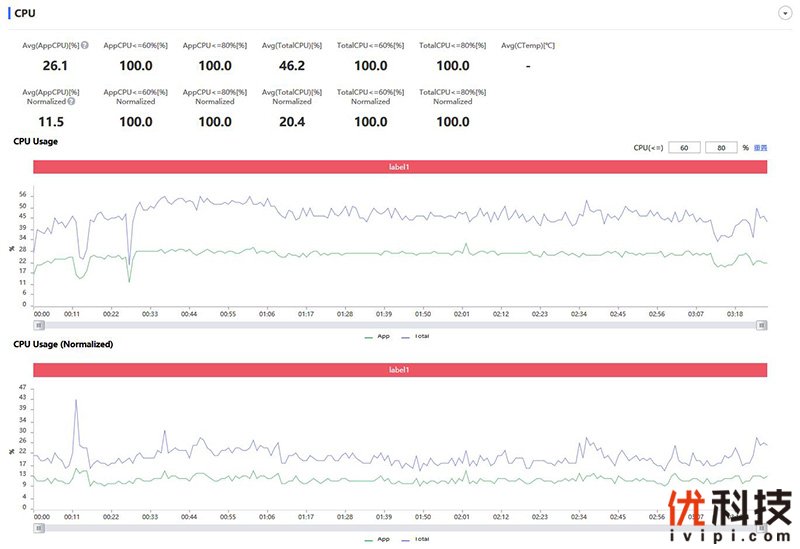Click right zoom handle of CPU Usage timeline
This screenshot has width=800, height=549.
point(762,325)
